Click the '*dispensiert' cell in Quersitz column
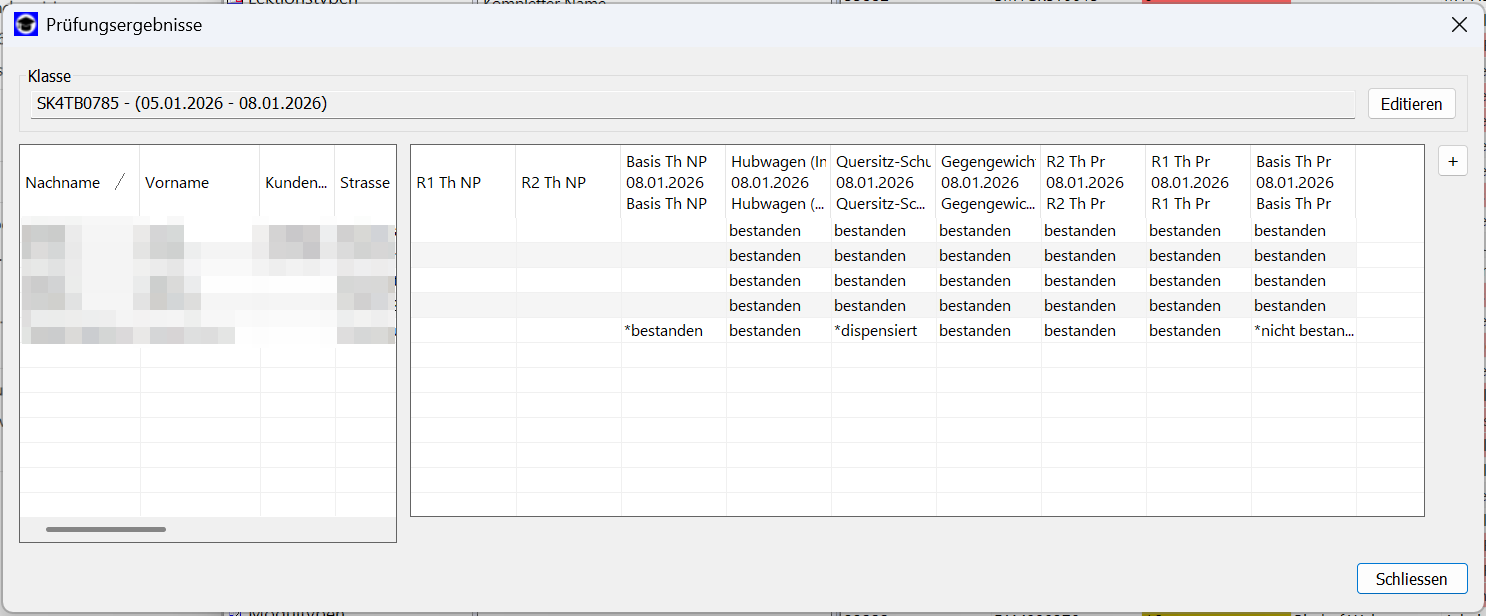The width and height of the screenshot is (1486, 616). tap(883, 330)
